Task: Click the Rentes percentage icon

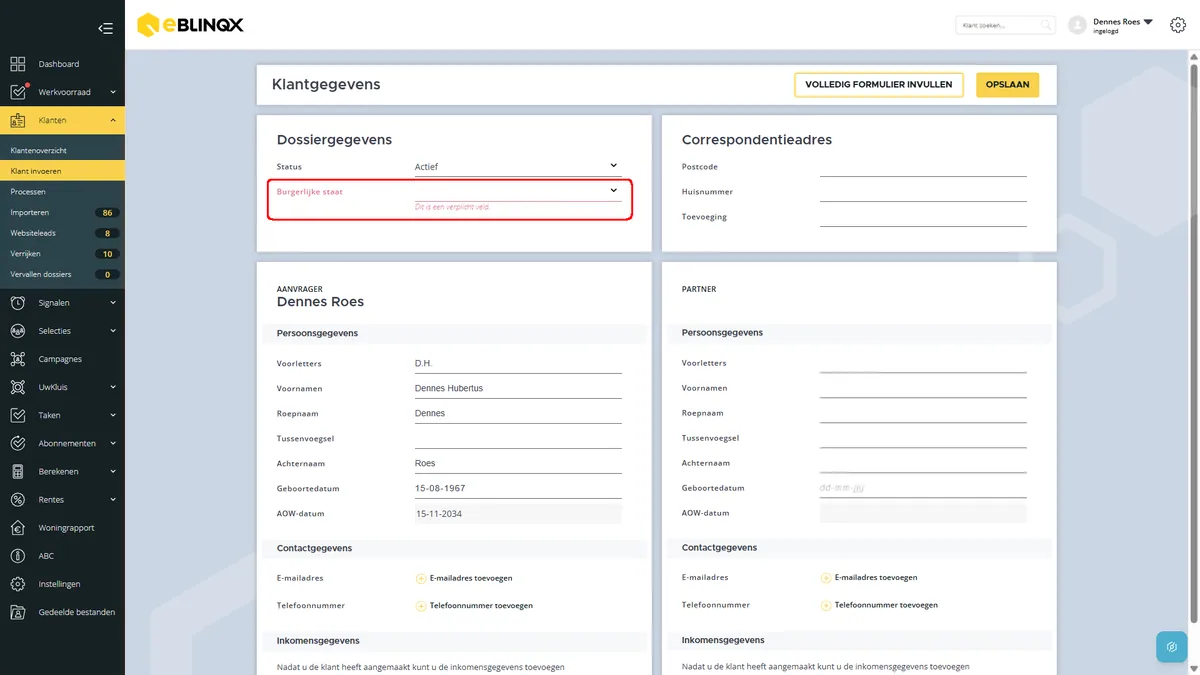Action: tap(18, 499)
